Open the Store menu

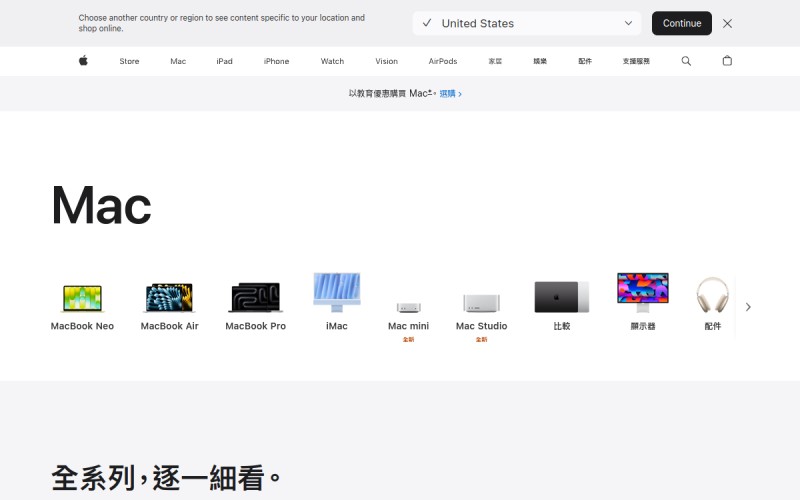click(129, 61)
